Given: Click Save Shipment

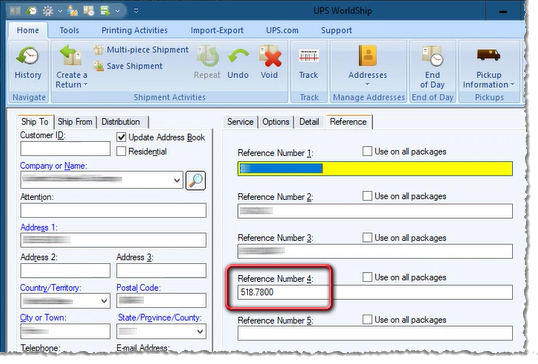Looking at the screenshot, I should [x=128, y=66].
